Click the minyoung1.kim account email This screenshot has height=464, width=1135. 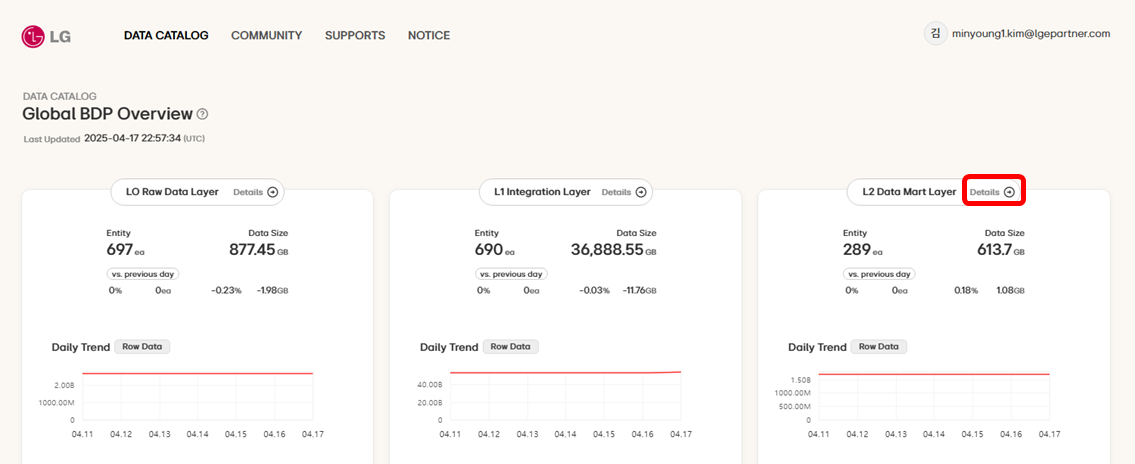1030,33
